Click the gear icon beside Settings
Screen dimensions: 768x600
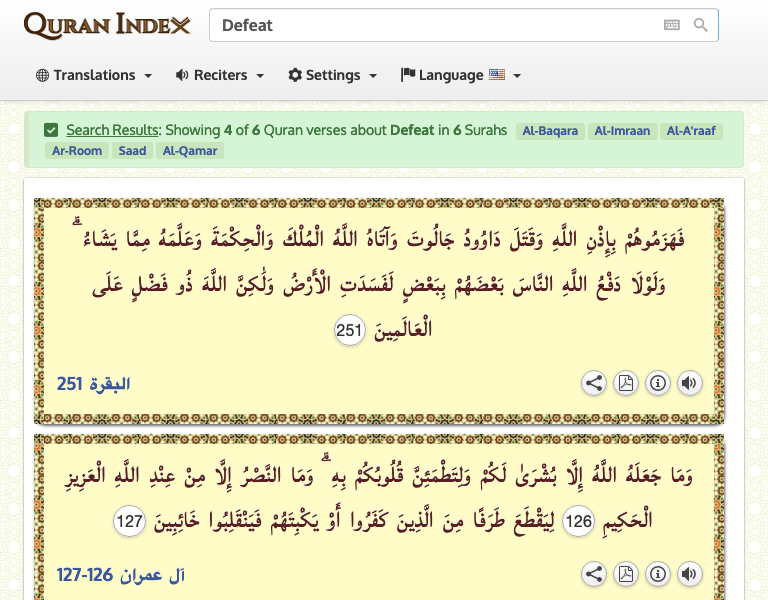pos(295,75)
